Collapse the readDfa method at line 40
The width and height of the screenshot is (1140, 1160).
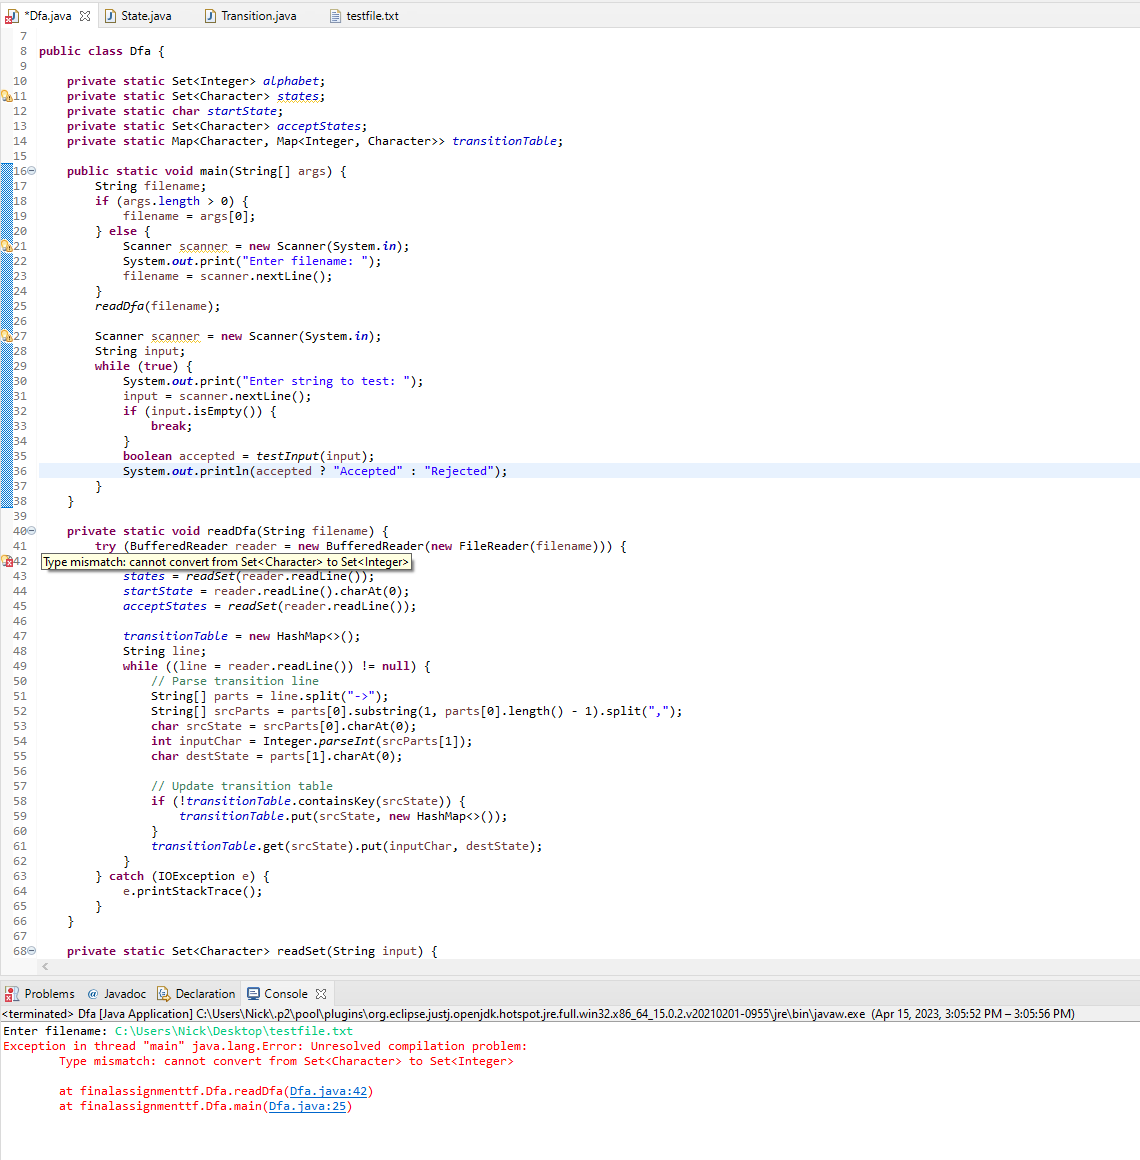coord(32,530)
